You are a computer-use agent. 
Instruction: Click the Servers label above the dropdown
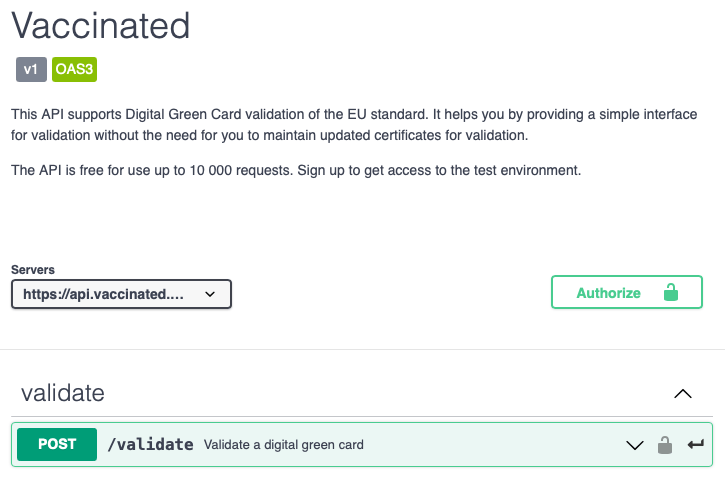pyautogui.click(x=33, y=270)
